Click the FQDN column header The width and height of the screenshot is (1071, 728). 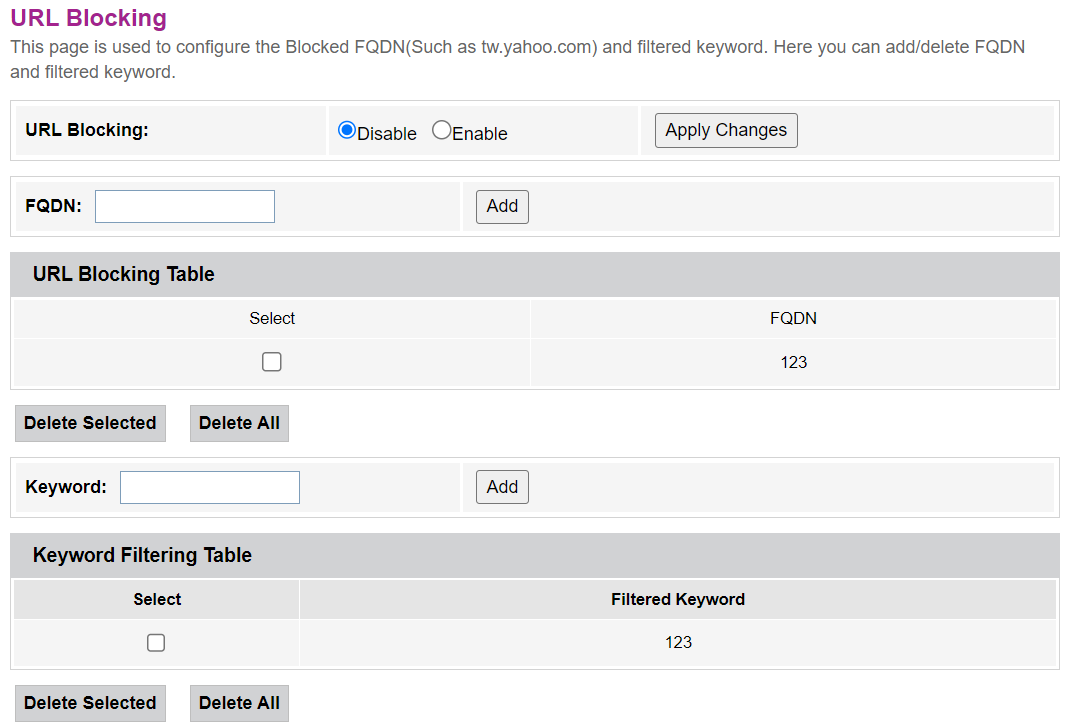pos(793,319)
